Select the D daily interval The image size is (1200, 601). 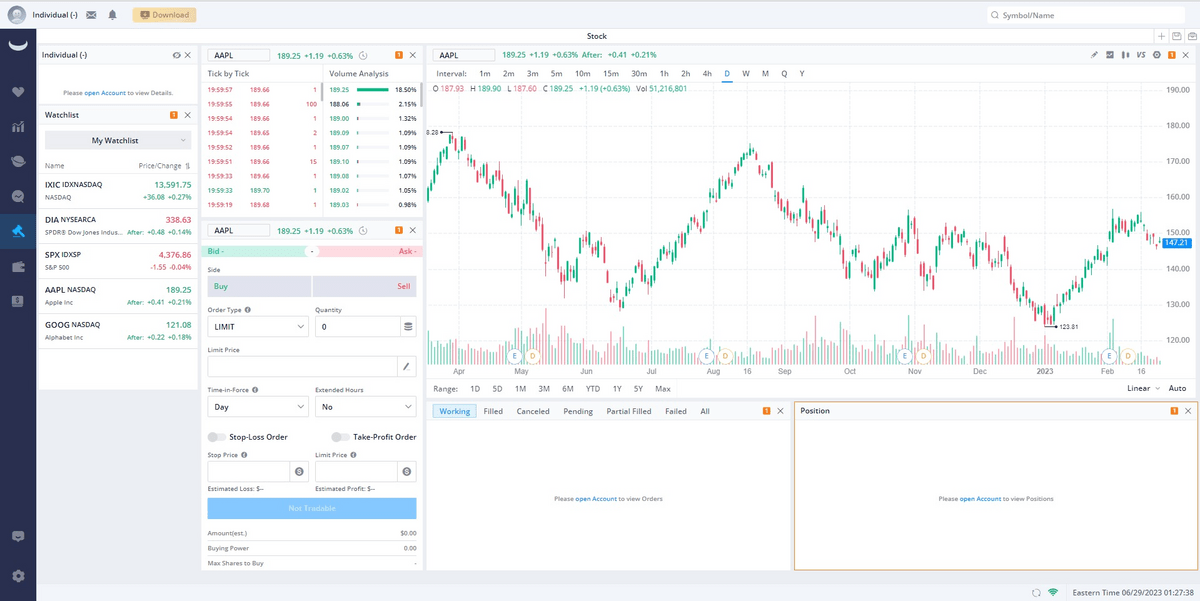[727, 74]
